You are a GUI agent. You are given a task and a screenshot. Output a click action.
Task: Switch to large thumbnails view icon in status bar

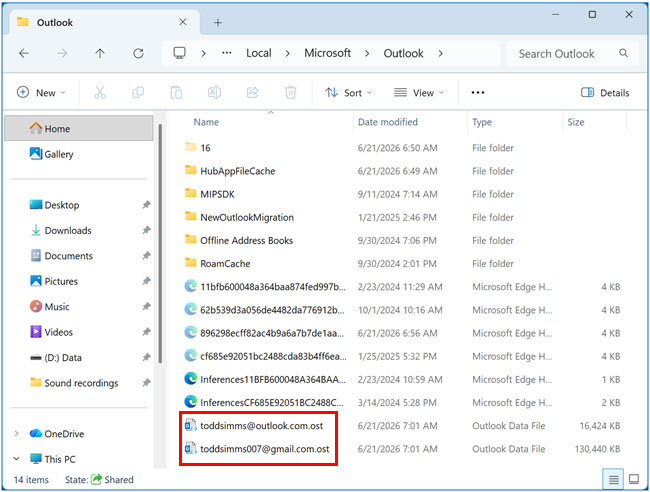coord(634,480)
